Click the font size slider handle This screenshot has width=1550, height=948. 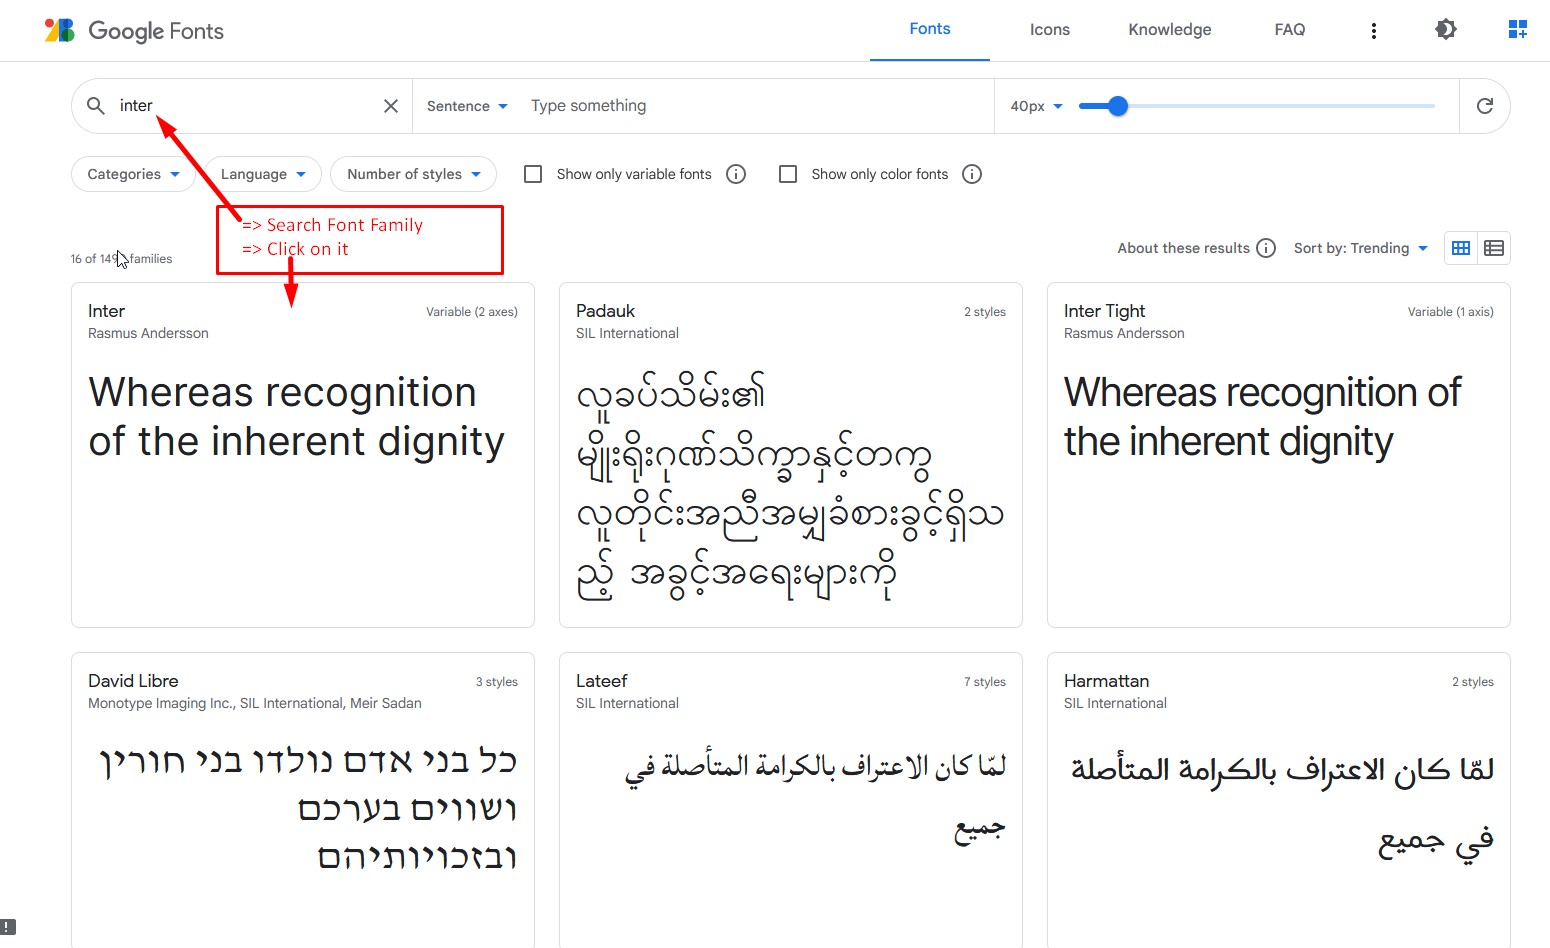(1118, 106)
